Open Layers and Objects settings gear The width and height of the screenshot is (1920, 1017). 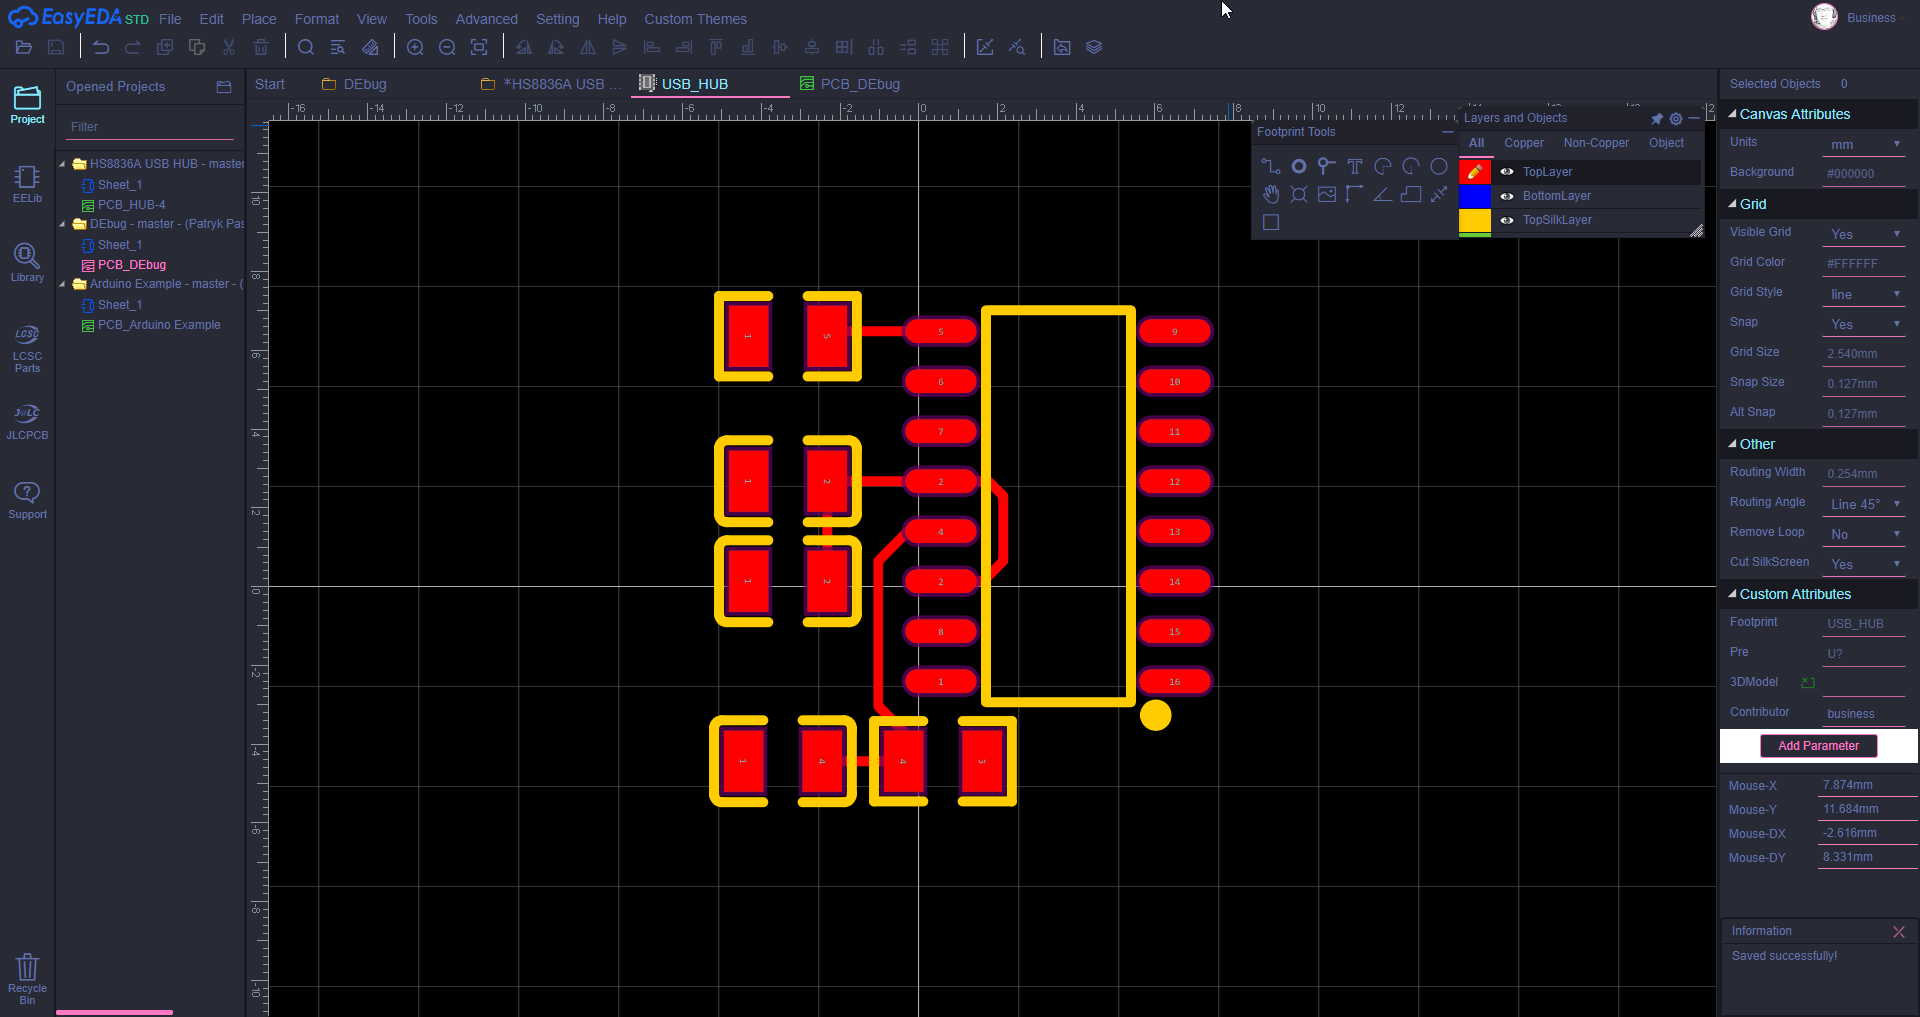click(1676, 118)
